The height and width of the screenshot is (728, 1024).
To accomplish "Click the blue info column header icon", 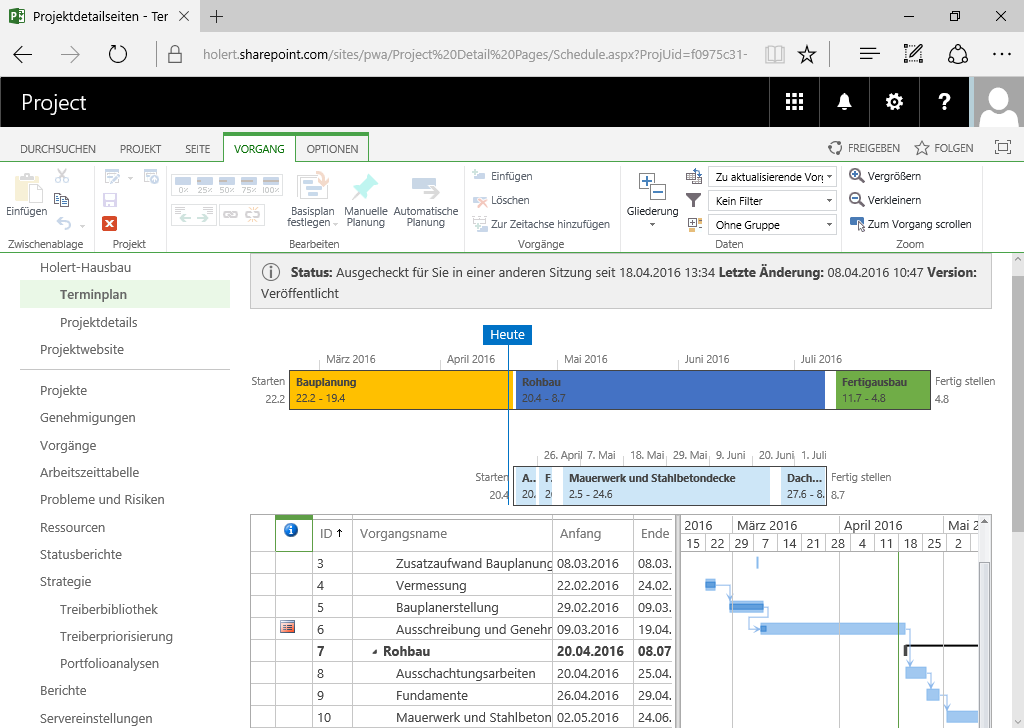I will click(291, 530).
